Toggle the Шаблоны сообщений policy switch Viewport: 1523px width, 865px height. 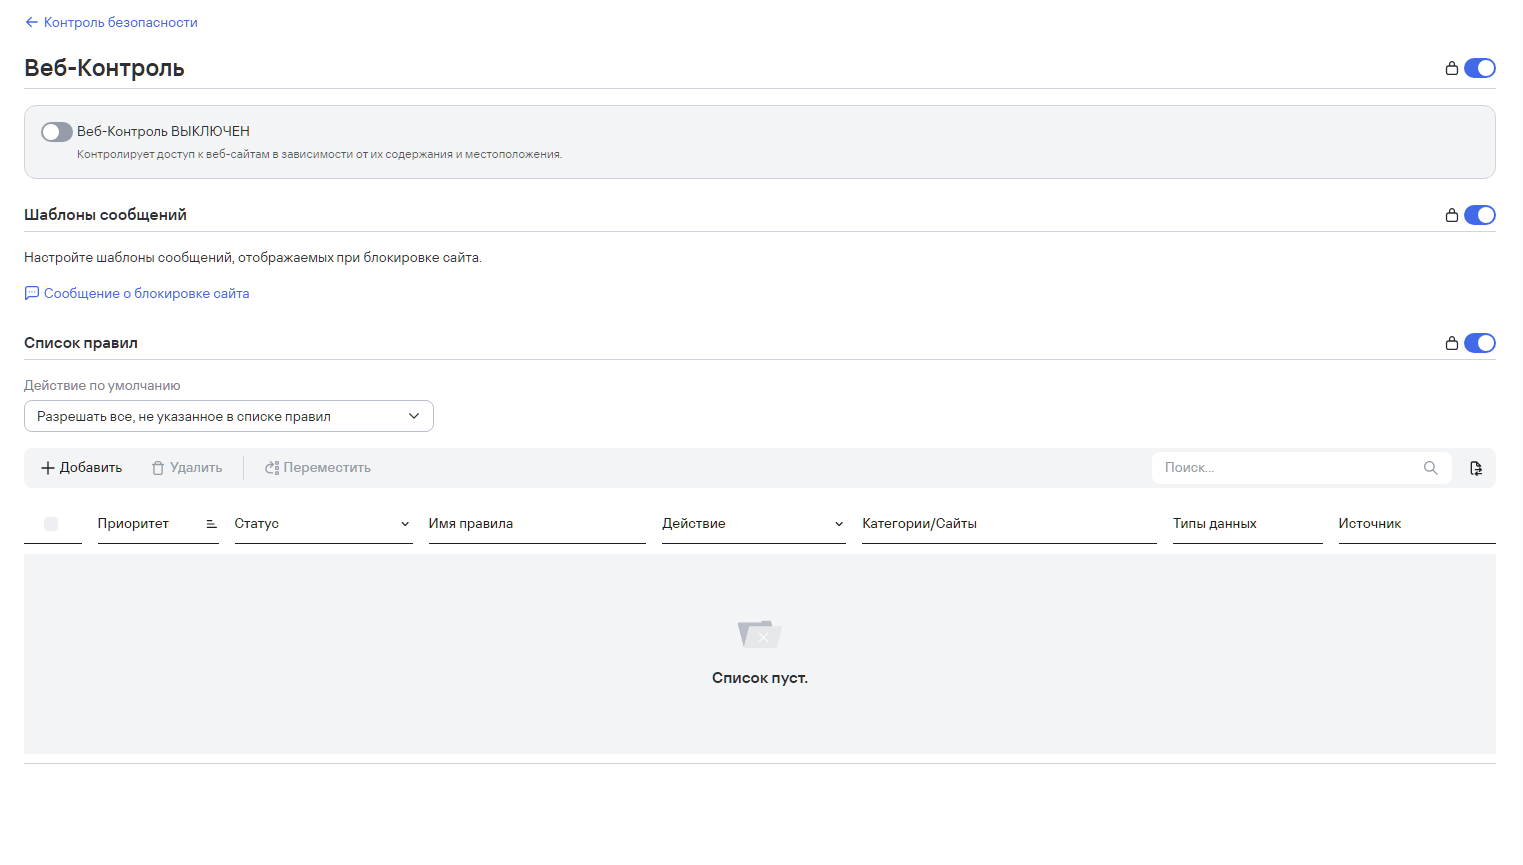pos(1480,215)
